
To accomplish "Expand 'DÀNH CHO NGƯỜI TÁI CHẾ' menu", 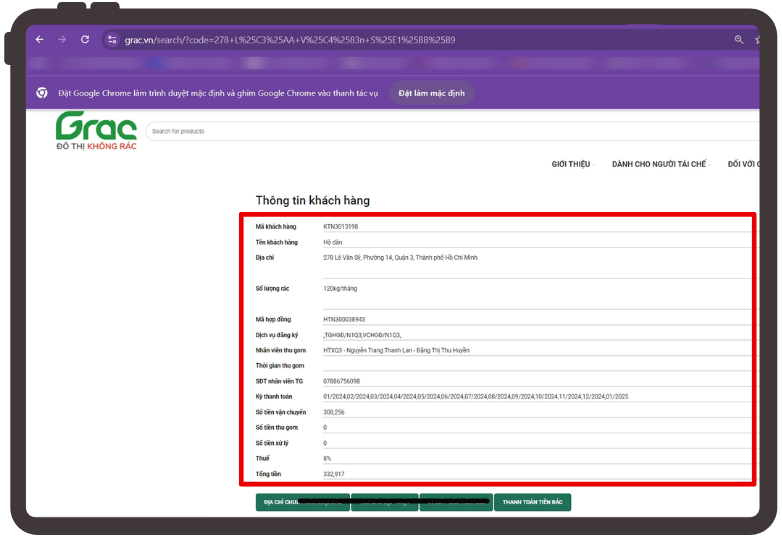I will coord(659,164).
